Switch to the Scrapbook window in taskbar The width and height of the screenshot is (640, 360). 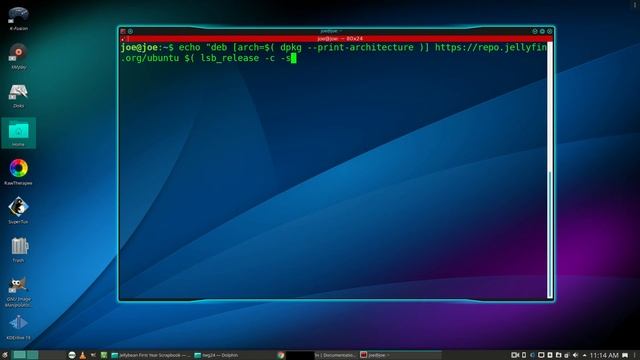[x=151, y=355]
